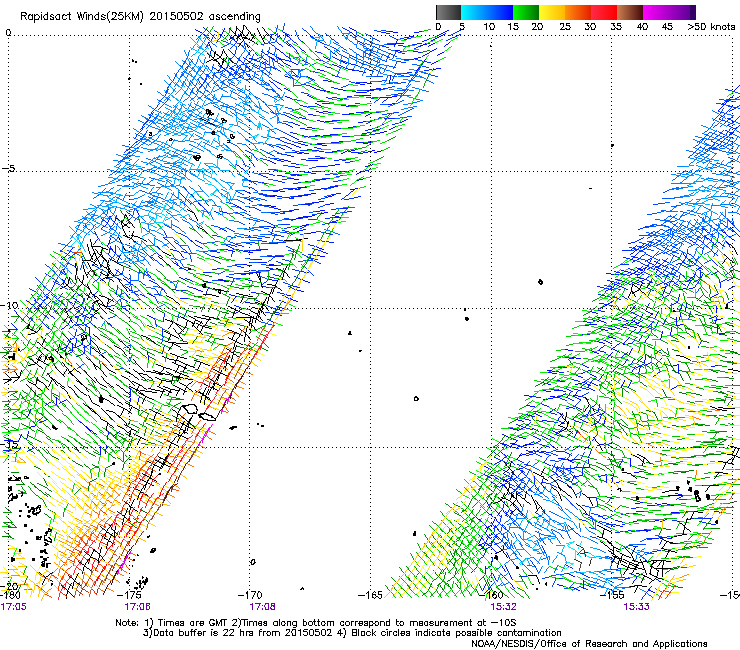Select the green 15-20 knots legend color

point(526,12)
